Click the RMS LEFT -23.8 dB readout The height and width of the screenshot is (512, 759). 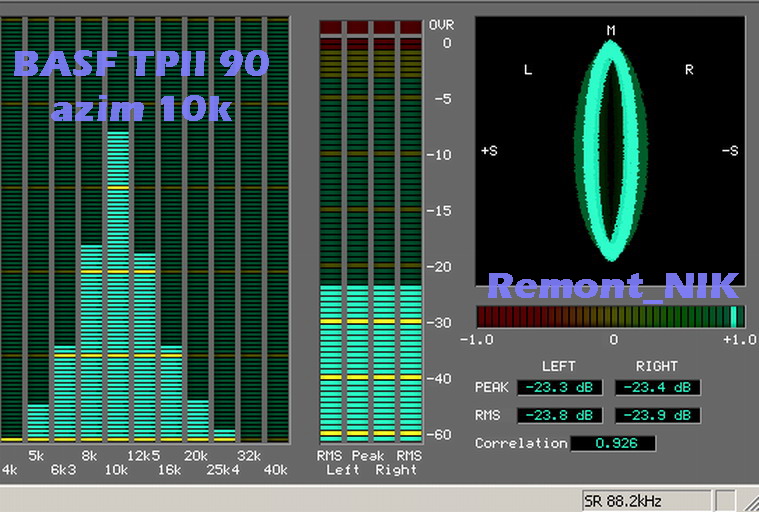click(559, 415)
